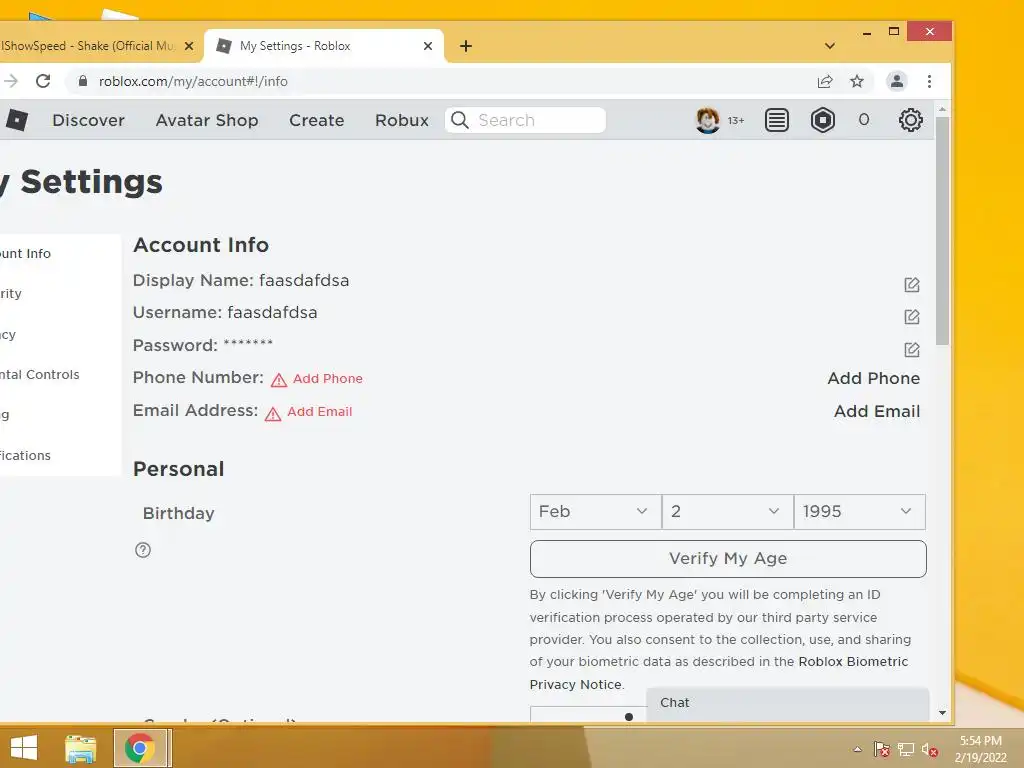Open the Discover menu item

pos(88,120)
